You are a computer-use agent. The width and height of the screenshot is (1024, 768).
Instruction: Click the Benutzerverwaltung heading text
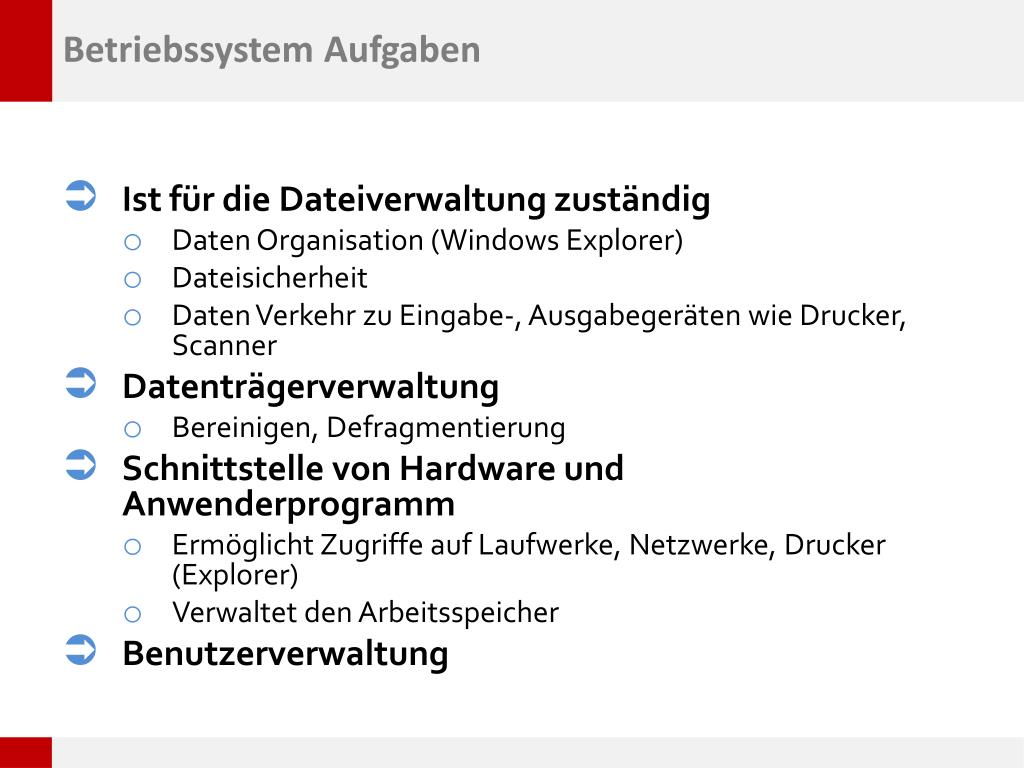tap(285, 654)
